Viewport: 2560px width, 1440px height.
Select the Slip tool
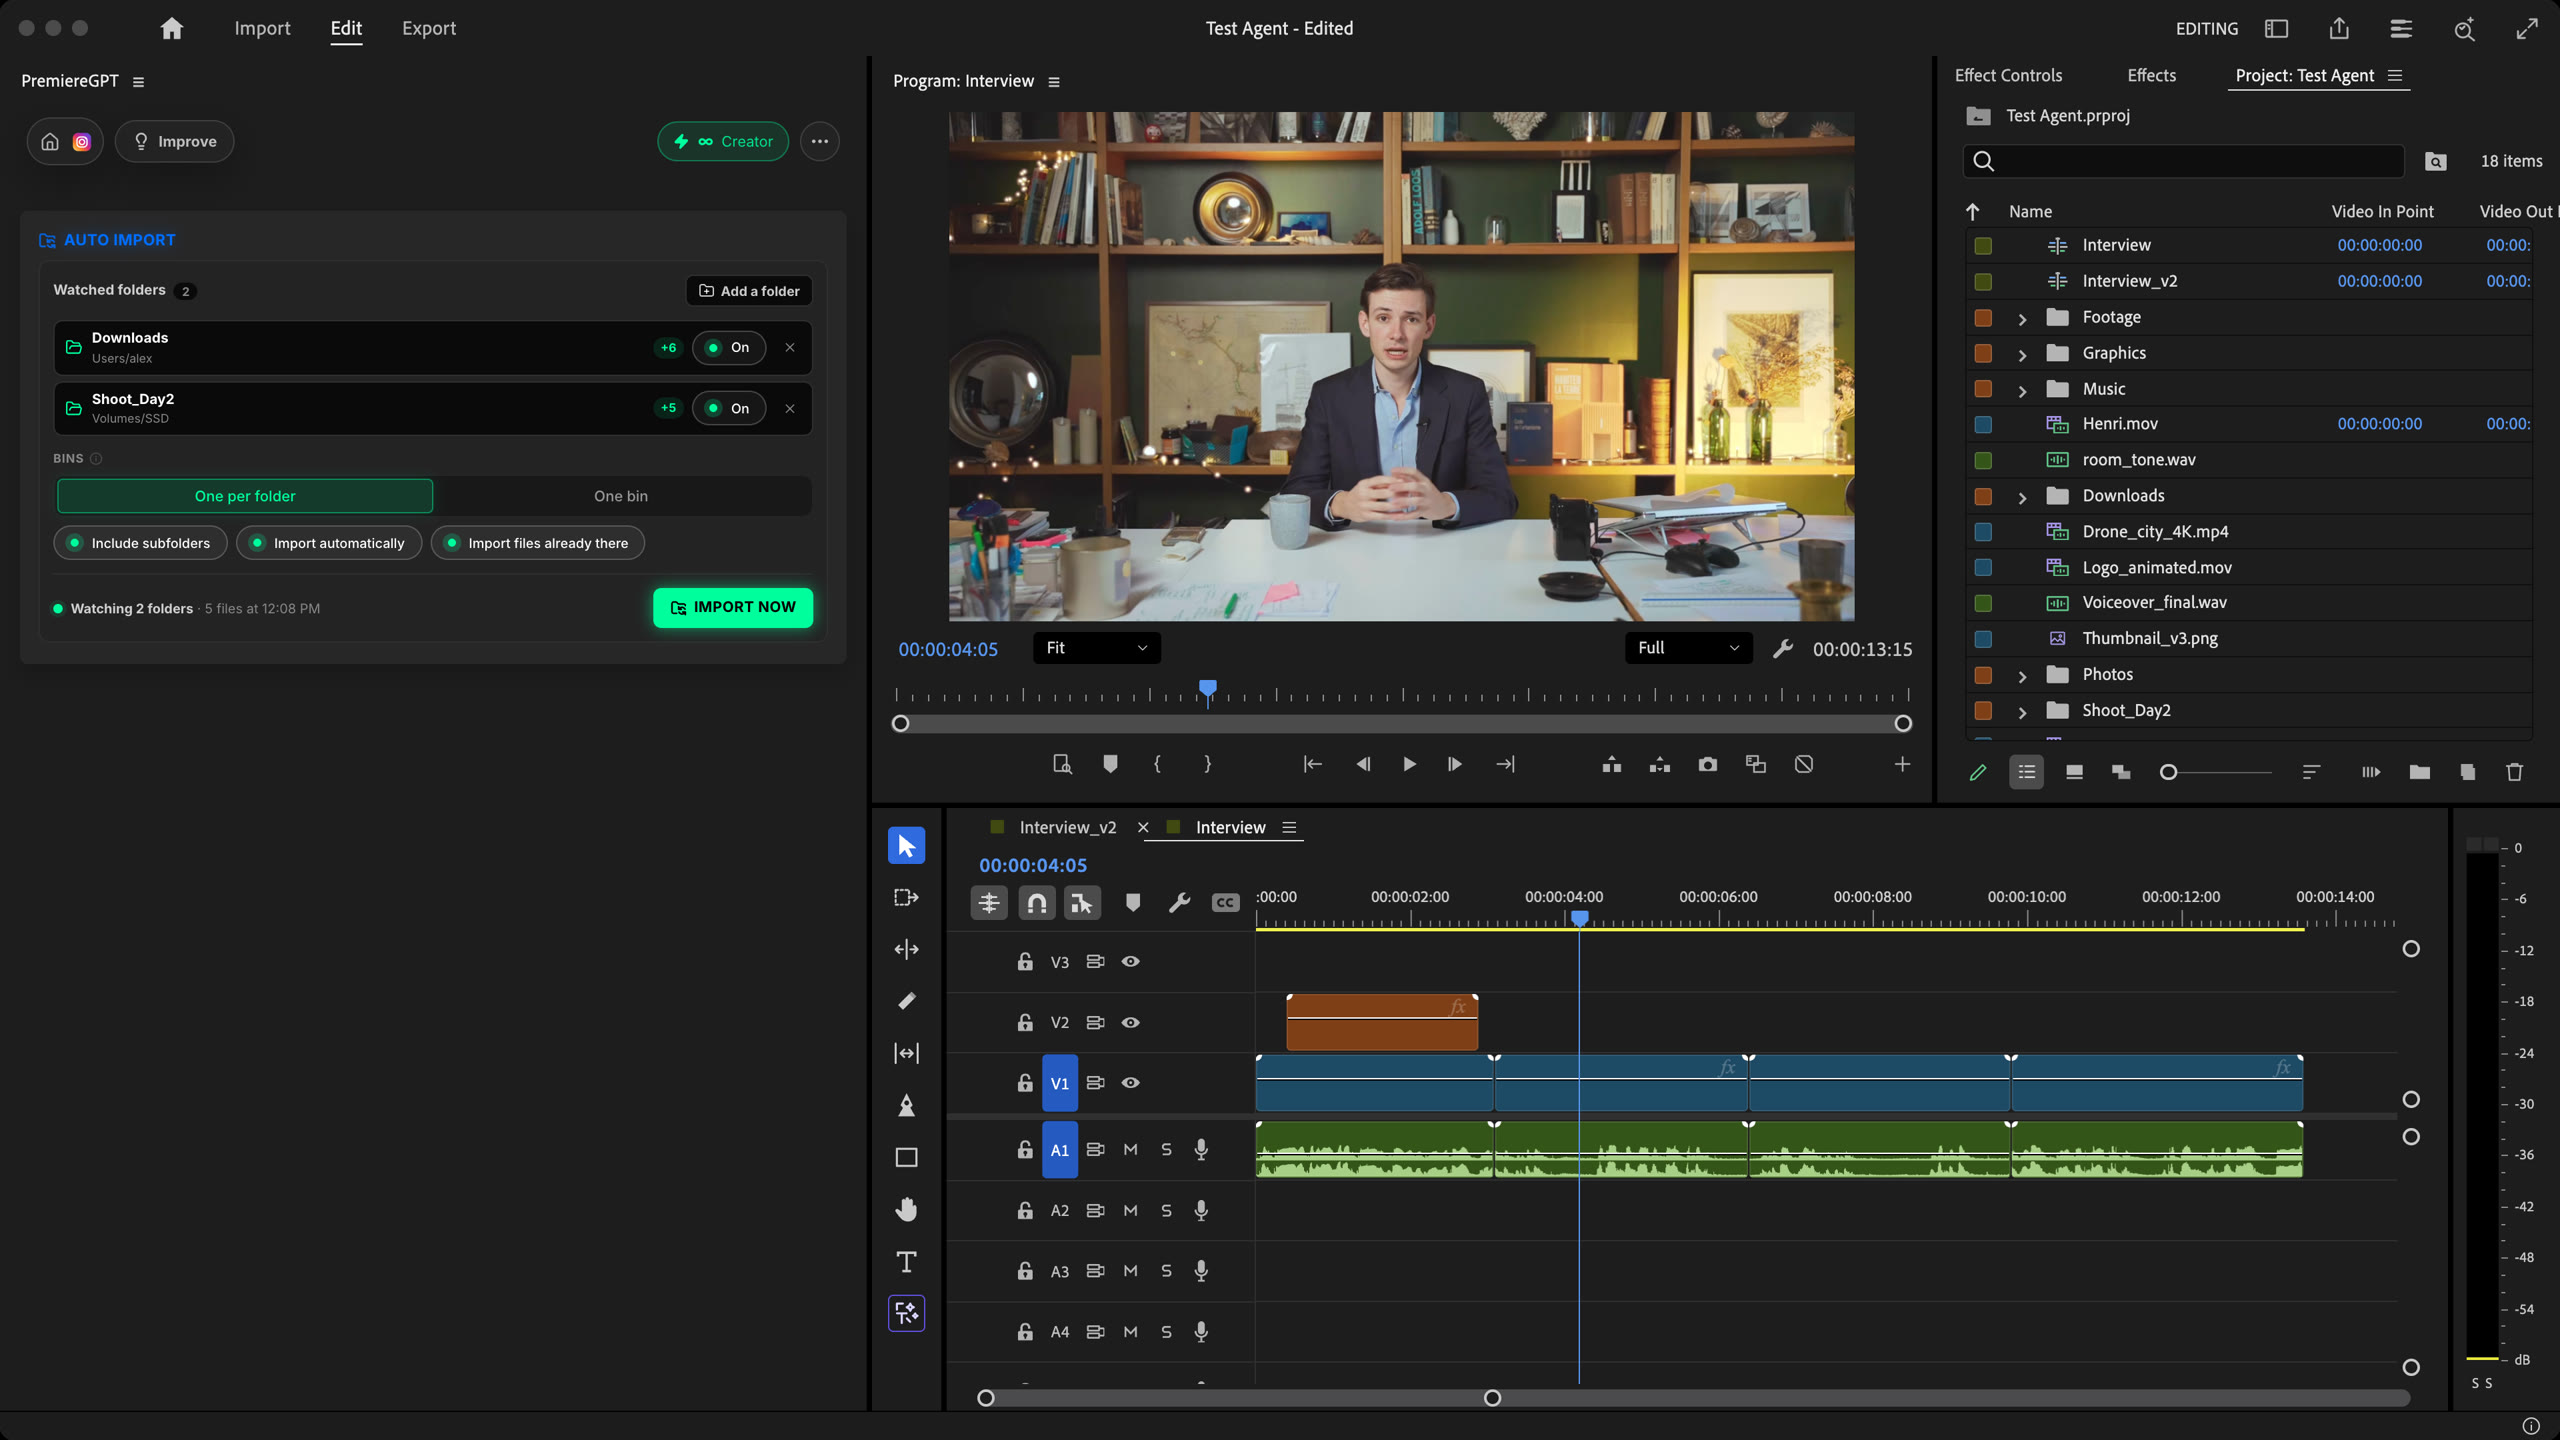(x=906, y=1053)
